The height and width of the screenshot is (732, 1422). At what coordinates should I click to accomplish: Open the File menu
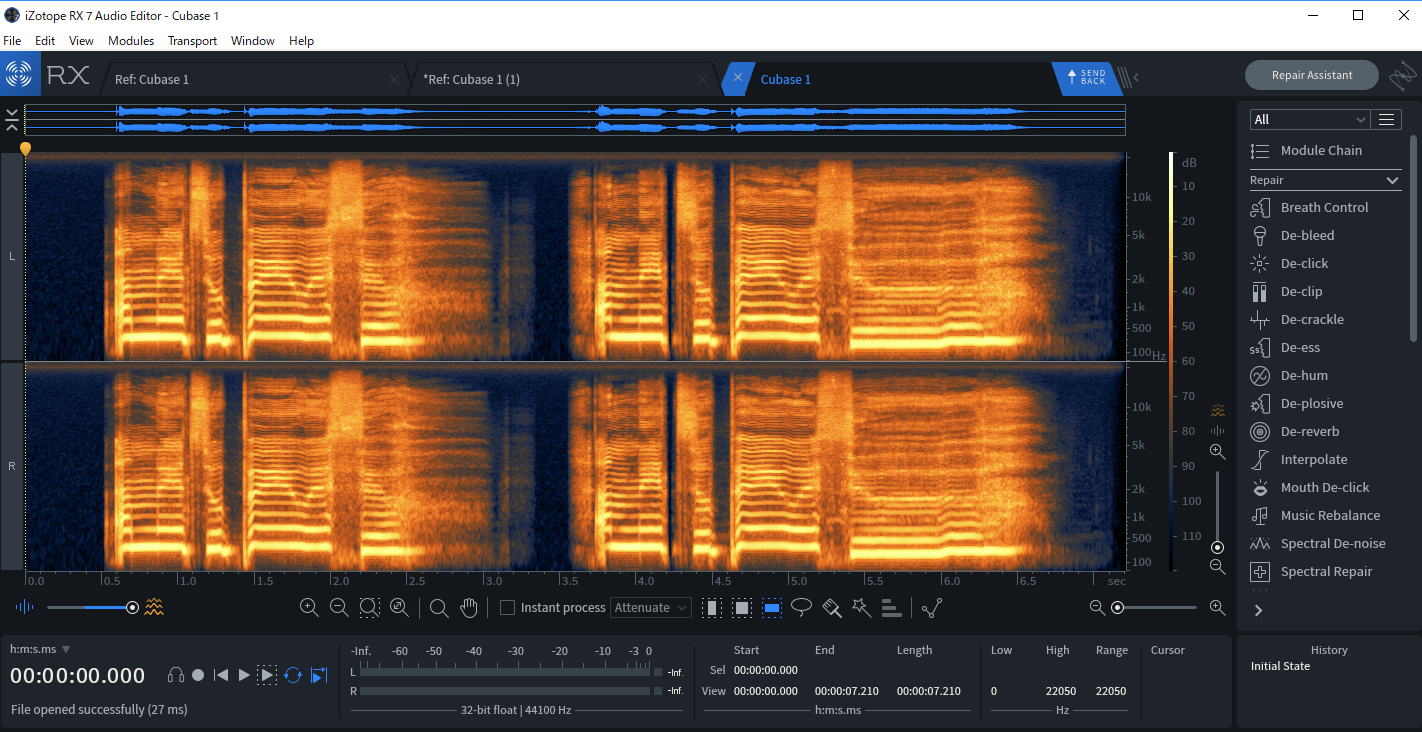[x=12, y=41]
